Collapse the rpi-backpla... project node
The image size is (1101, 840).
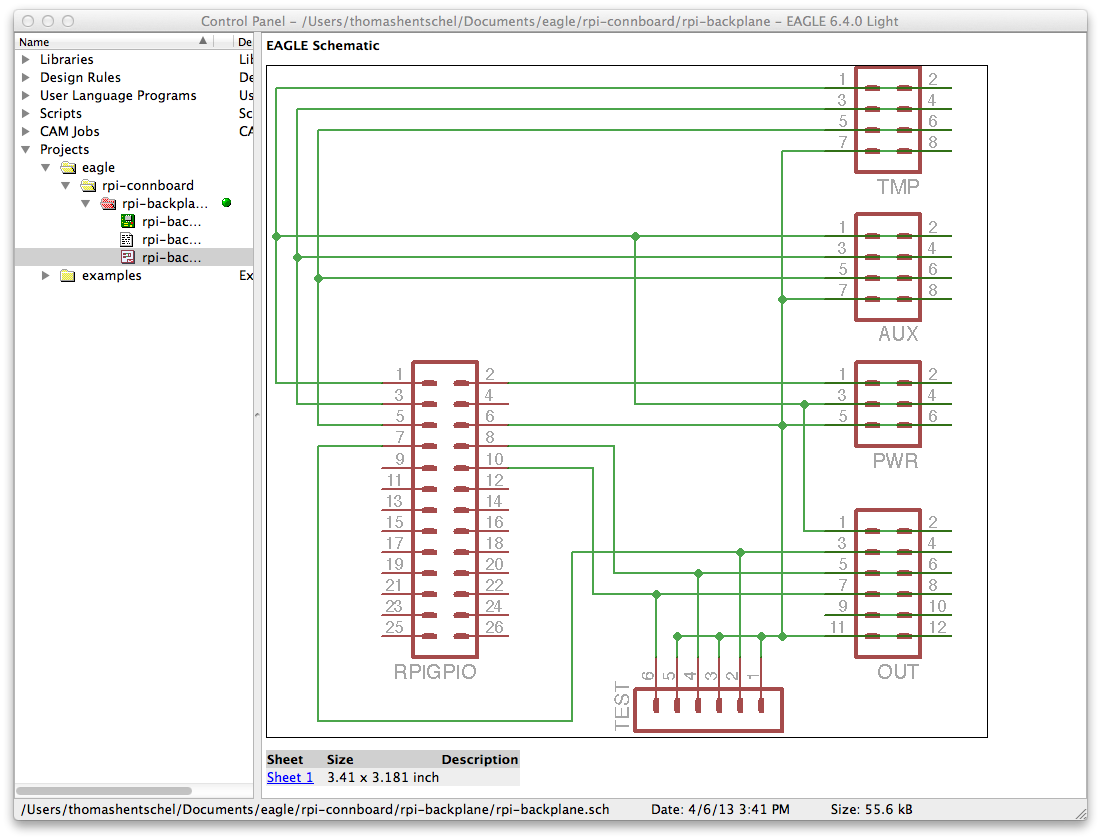tap(86, 204)
